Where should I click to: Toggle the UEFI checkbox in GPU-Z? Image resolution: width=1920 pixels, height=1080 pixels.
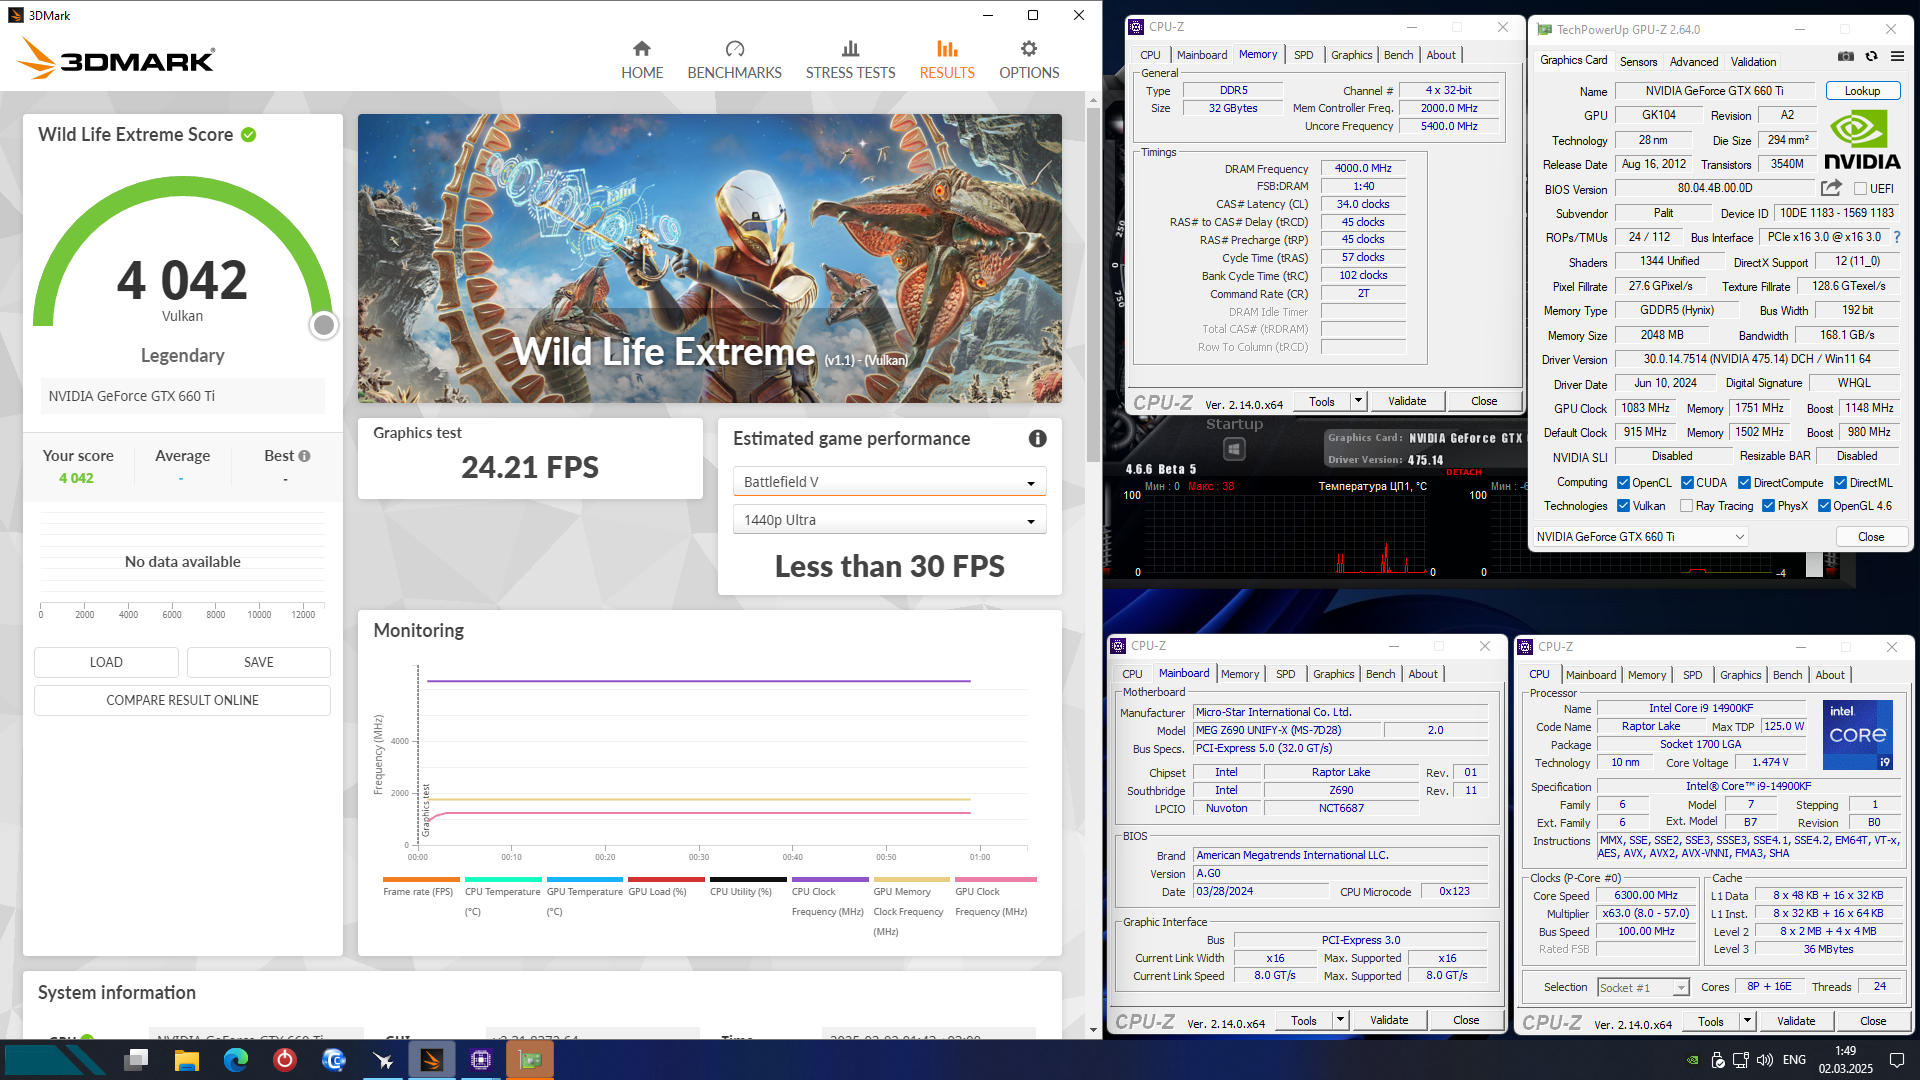pos(1861,189)
